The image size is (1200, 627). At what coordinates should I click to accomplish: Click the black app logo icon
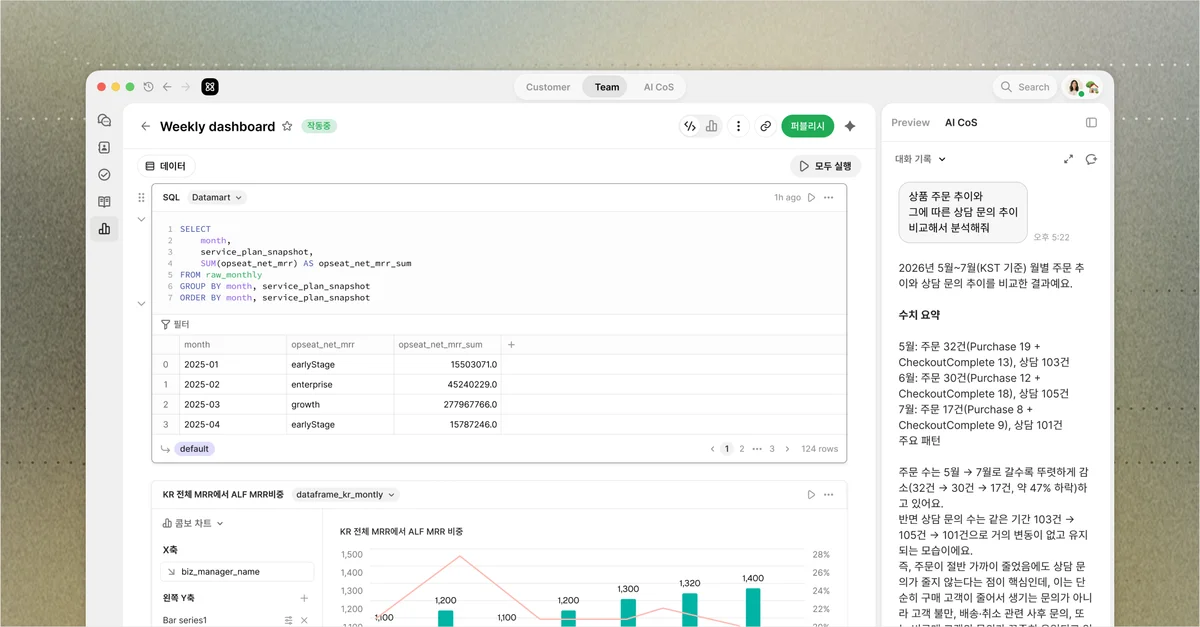click(210, 87)
